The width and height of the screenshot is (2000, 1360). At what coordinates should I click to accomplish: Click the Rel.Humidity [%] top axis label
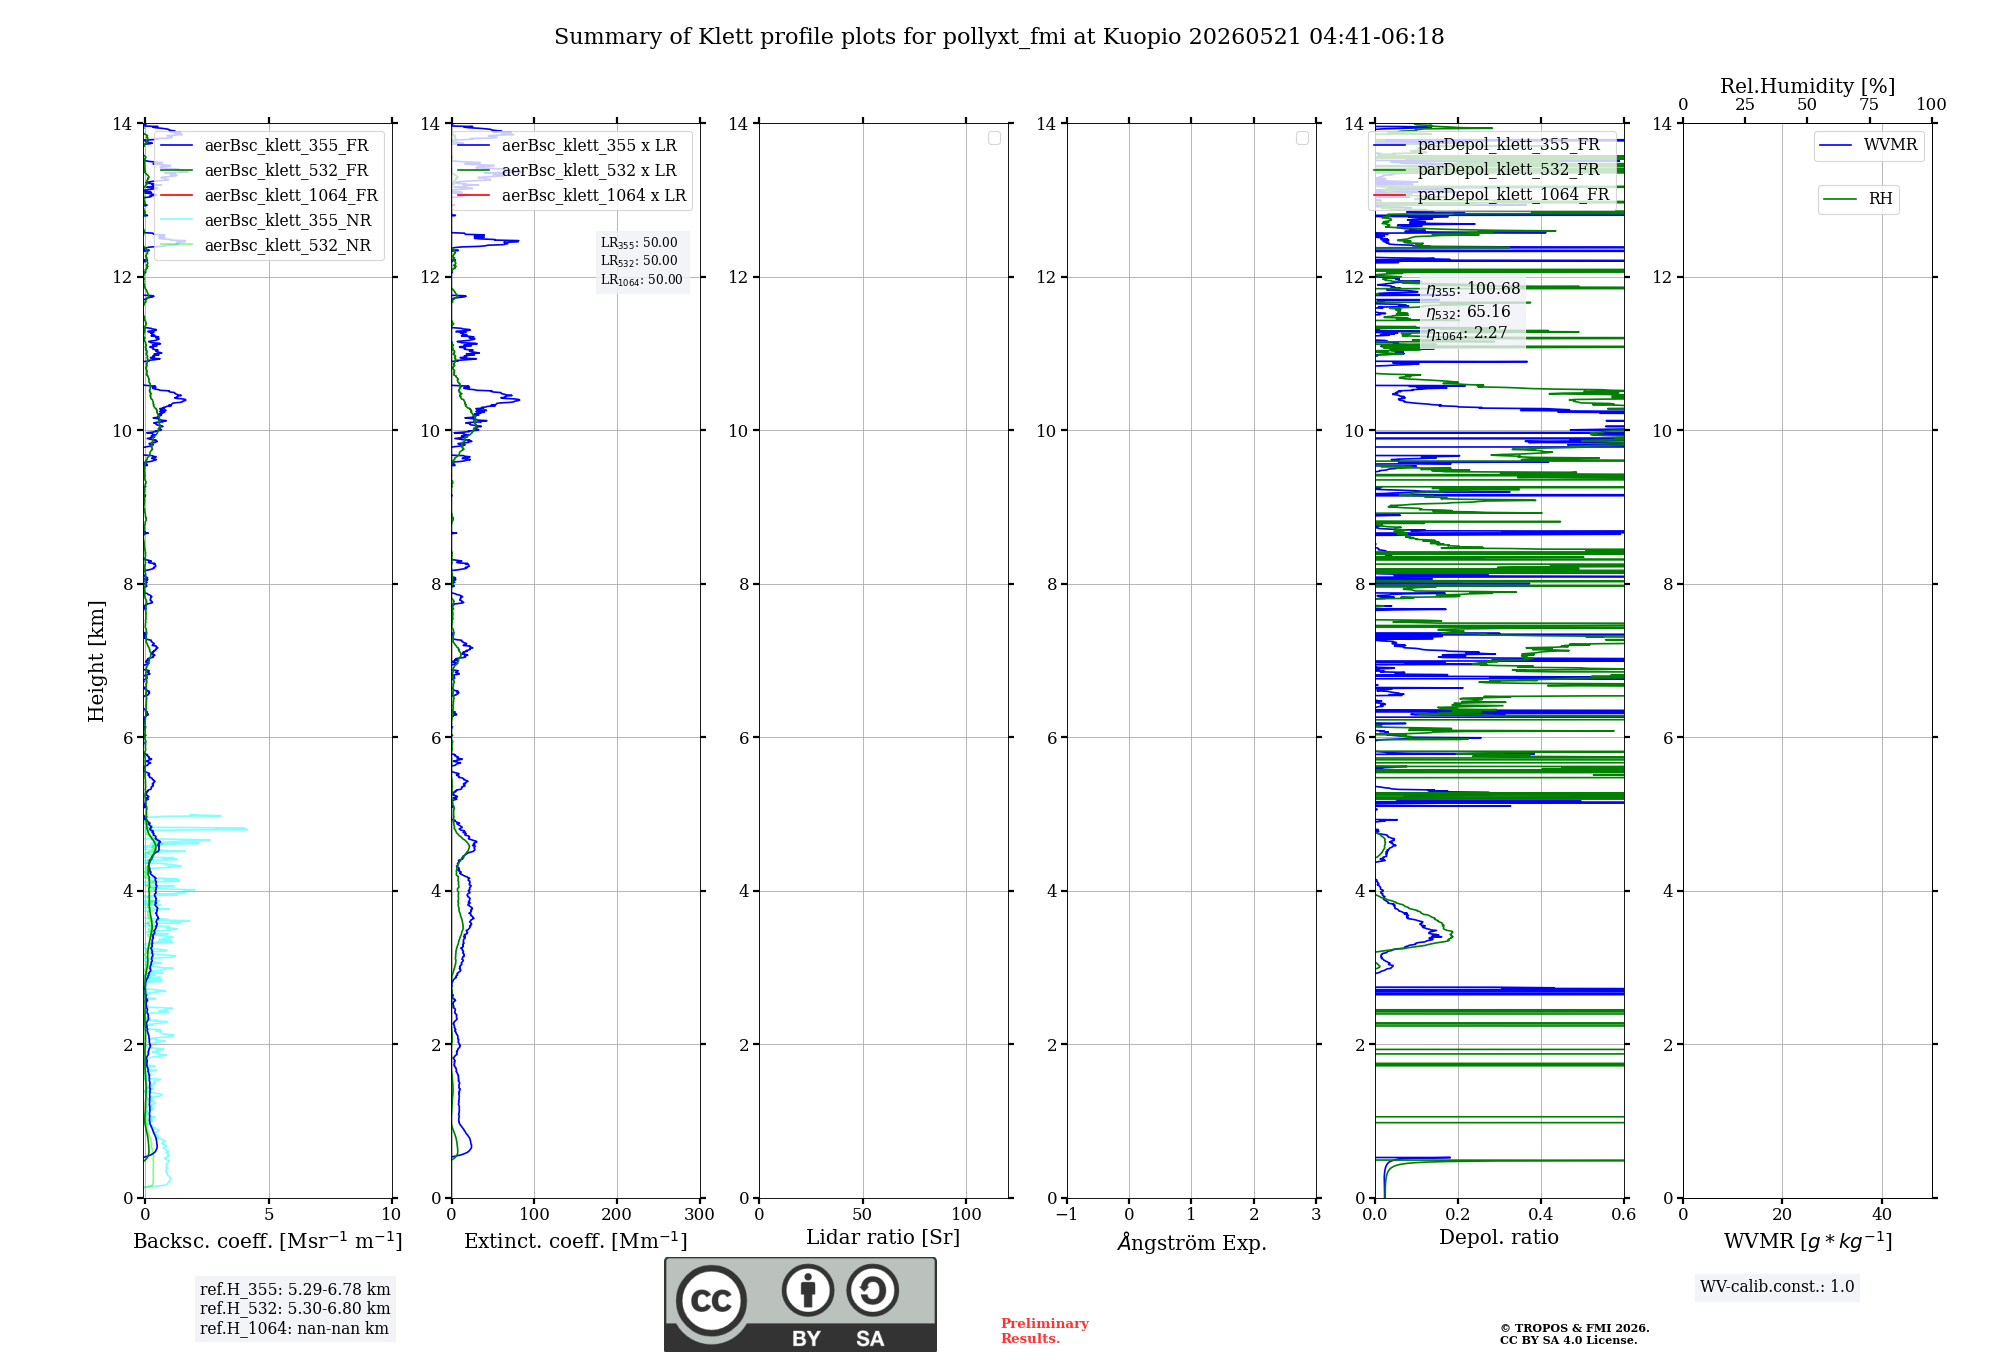pyautogui.click(x=1807, y=86)
